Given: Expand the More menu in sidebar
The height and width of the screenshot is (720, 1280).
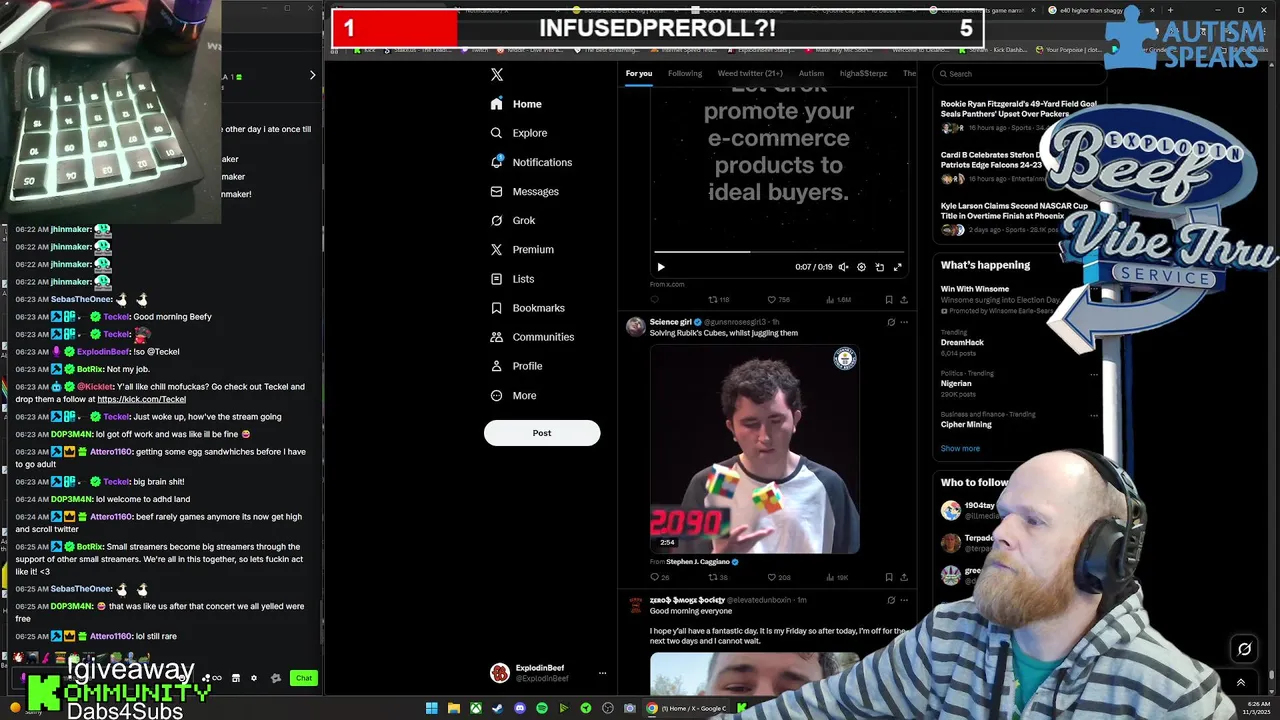Looking at the screenshot, I should (513, 395).
